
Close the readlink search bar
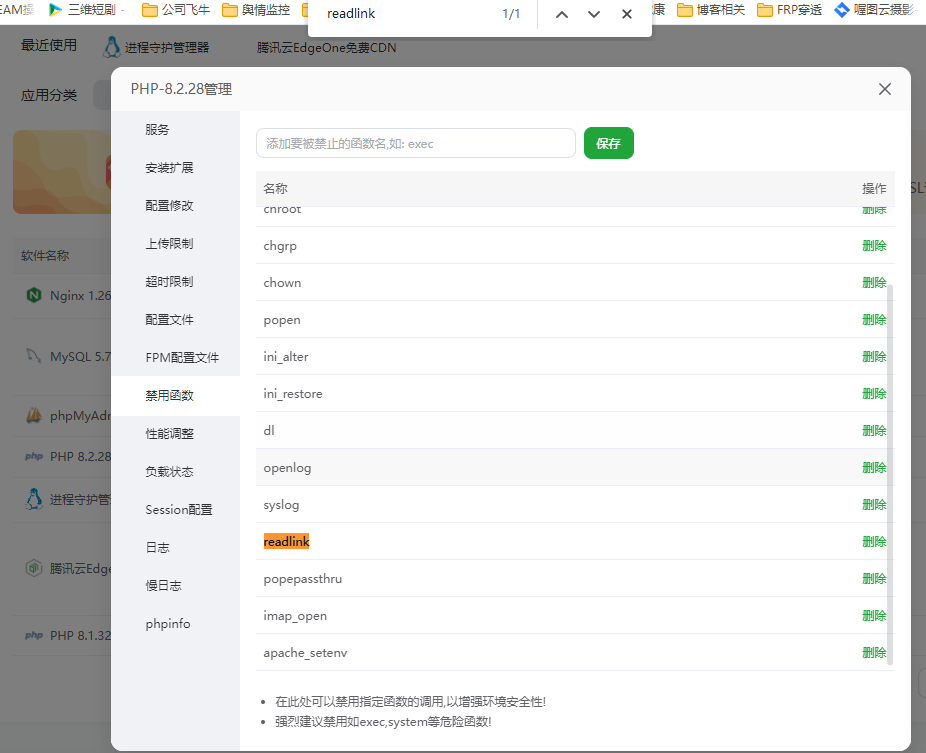(x=625, y=15)
